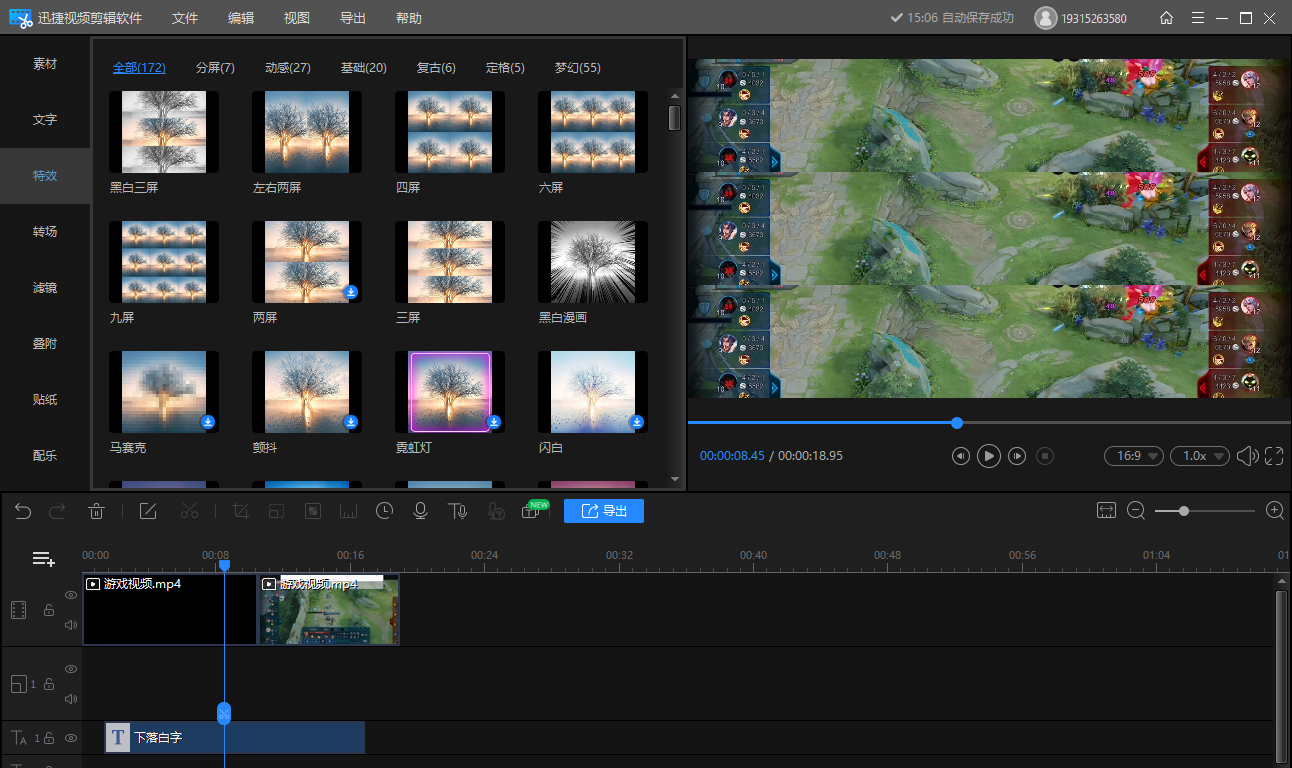This screenshot has height=768, width=1292.
Task: Click the play button under preview
Action: click(x=988, y=456)
